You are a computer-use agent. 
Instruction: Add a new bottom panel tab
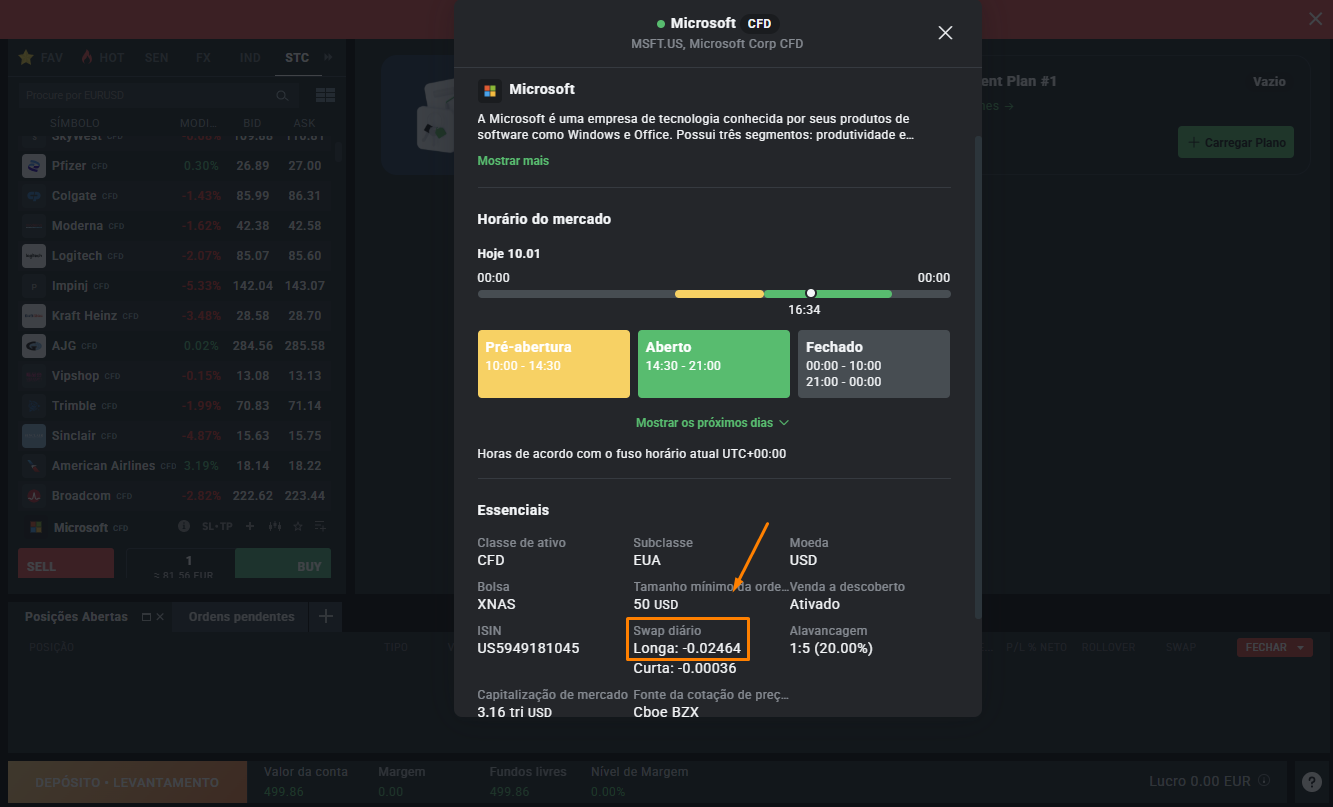pyautogui.click(x=325, y=616)
